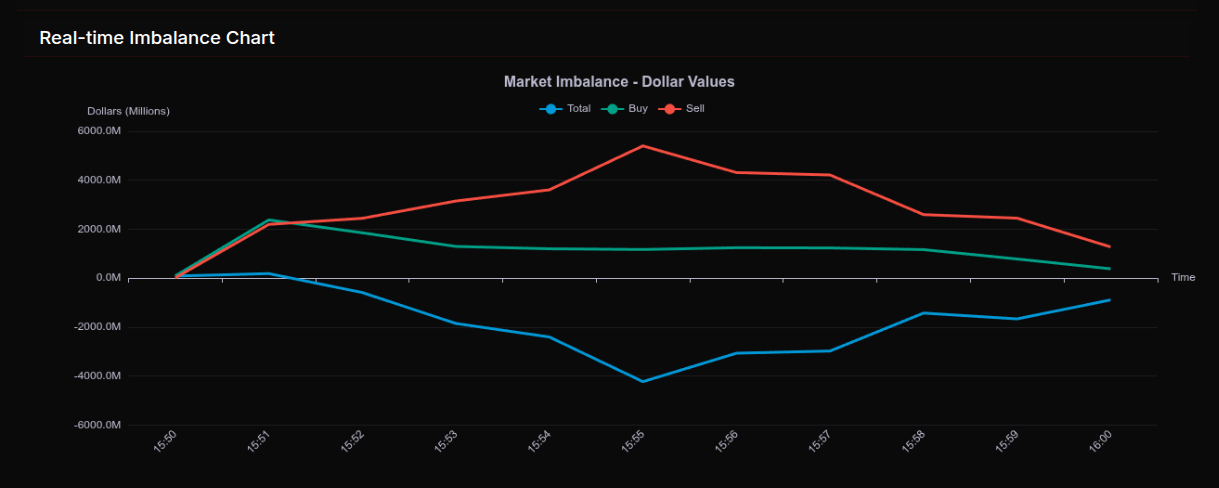1219x488 pixels.
Task: Select the 15:55 x-axis tick label
Action: click(634, 442)
